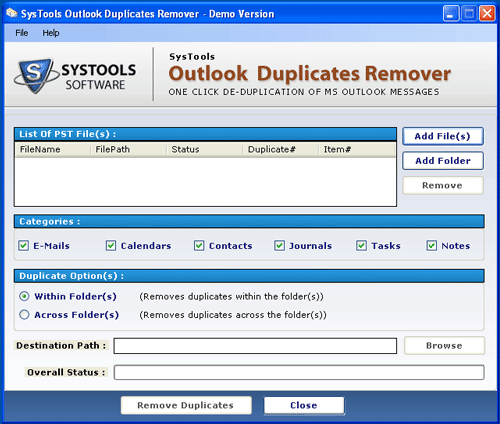
Task: Start removal with Remove Duplicates button
Action: tap(186, 405)
